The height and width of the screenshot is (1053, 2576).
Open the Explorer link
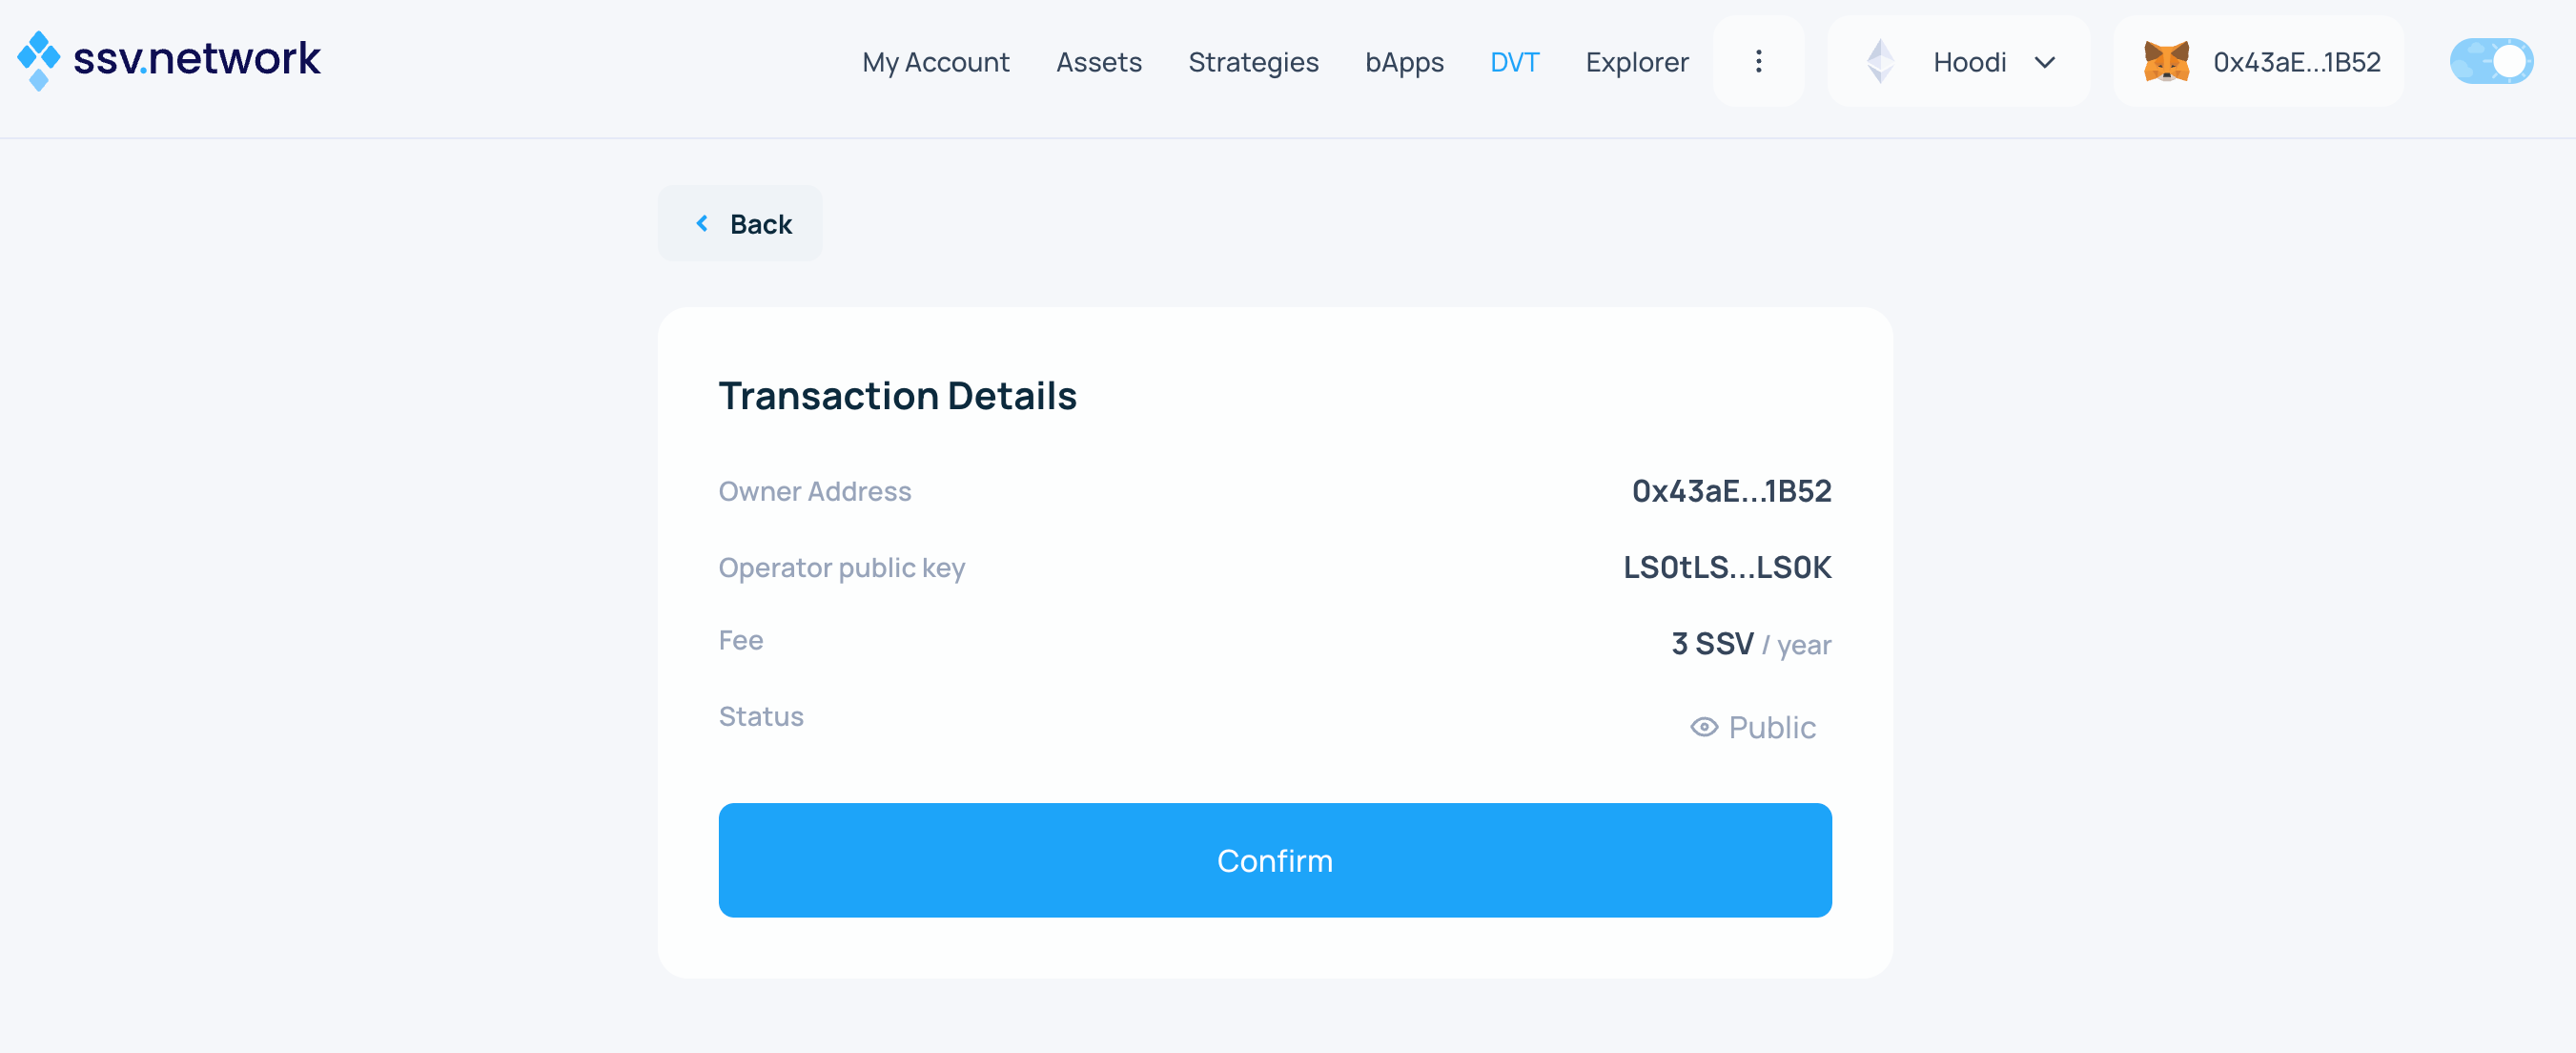coord(1636,62)
